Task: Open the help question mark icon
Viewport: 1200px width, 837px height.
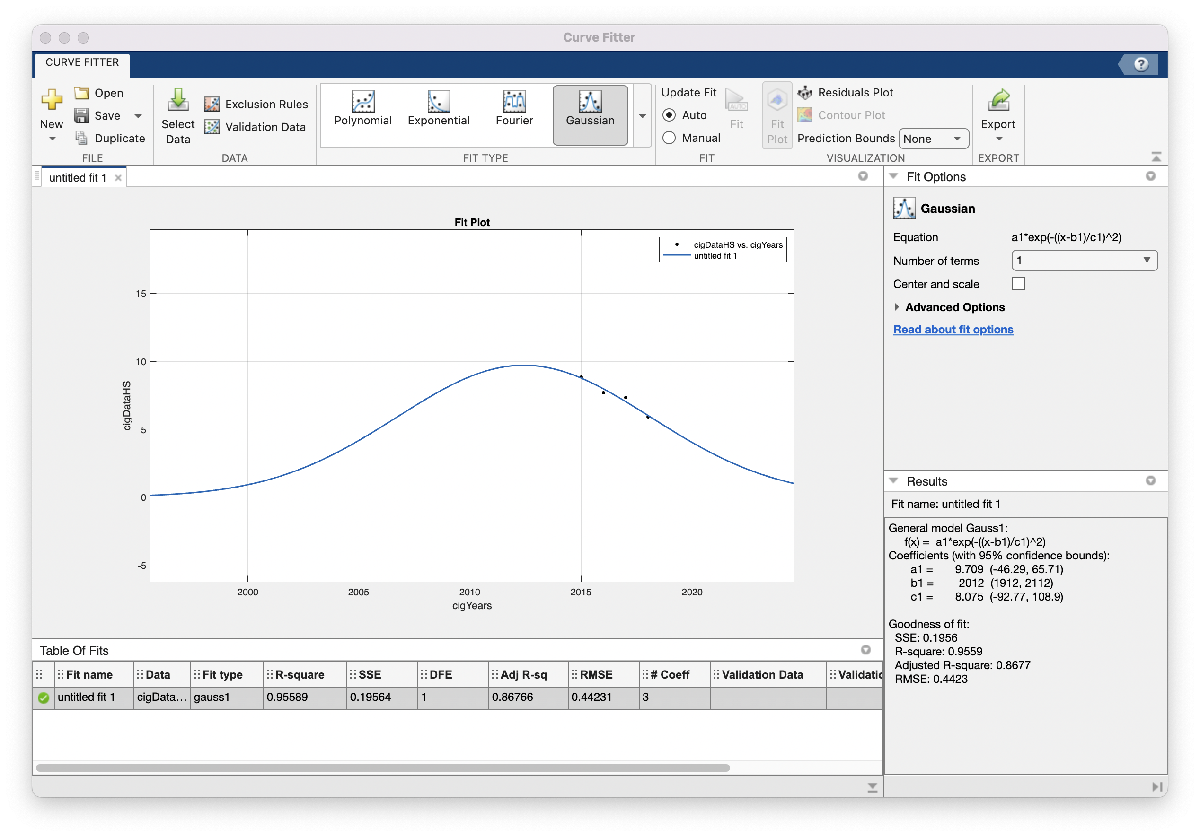Action: 1141,65
